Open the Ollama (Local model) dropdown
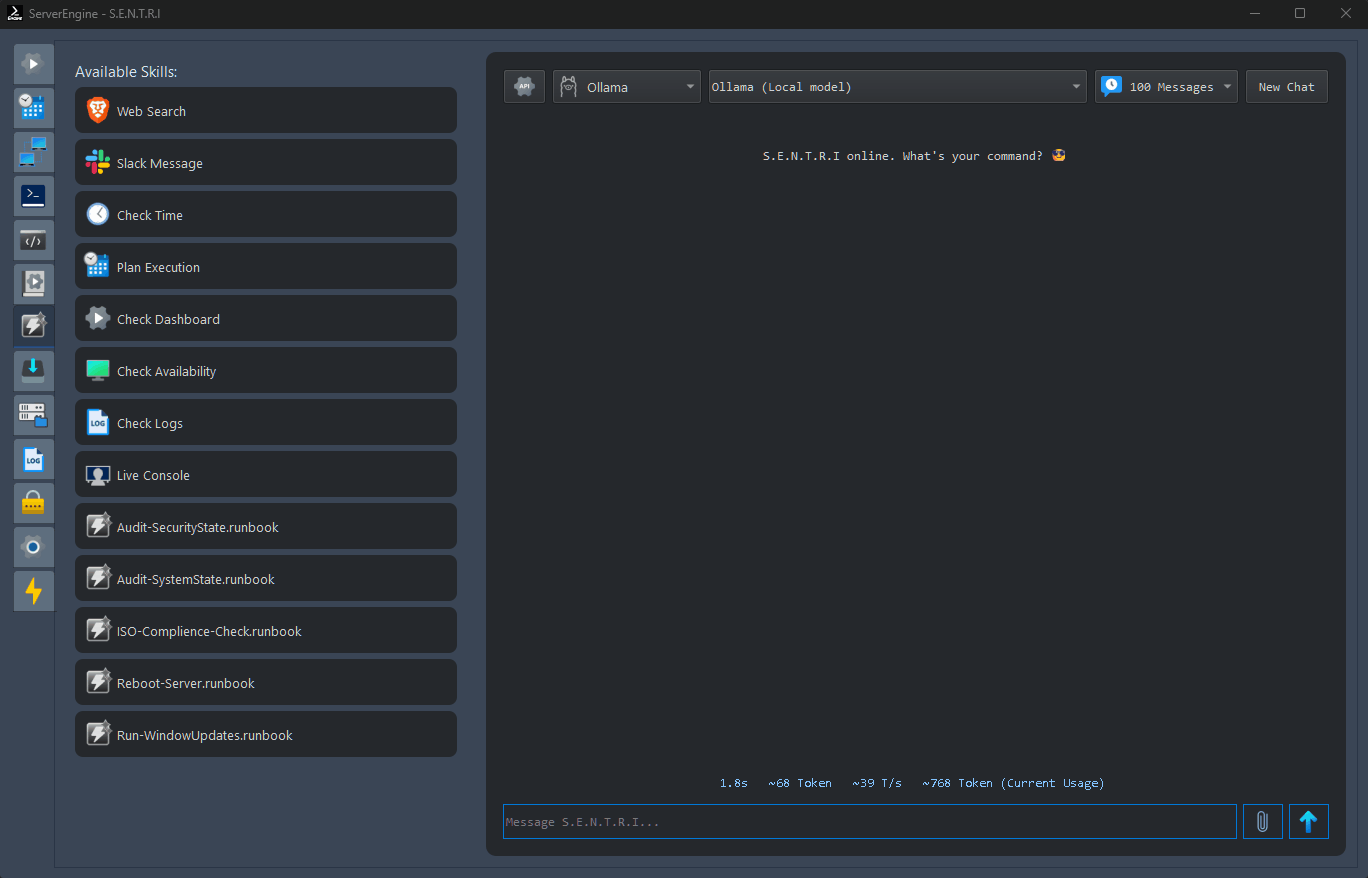The height and width of the screenshot is (878, 1368). 897,87
